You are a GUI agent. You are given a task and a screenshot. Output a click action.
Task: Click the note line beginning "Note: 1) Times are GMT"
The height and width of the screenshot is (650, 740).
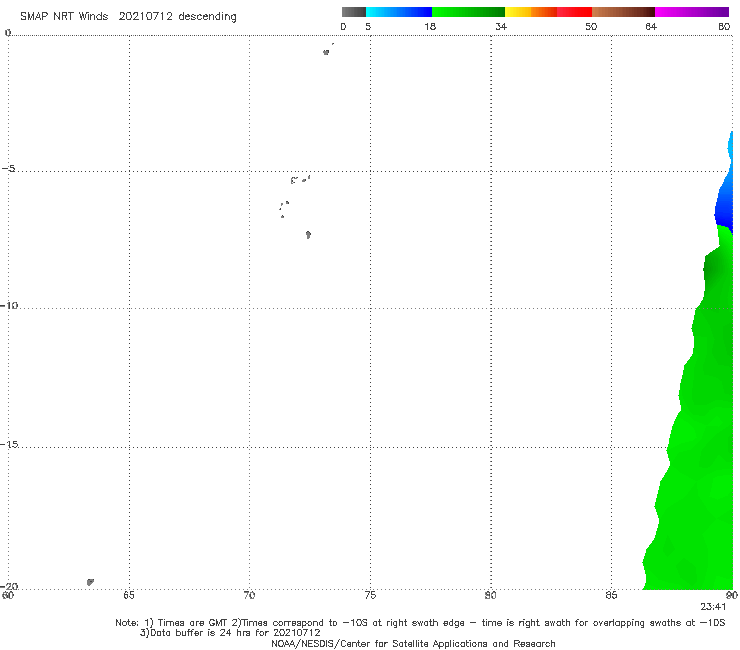pos(420,623)
